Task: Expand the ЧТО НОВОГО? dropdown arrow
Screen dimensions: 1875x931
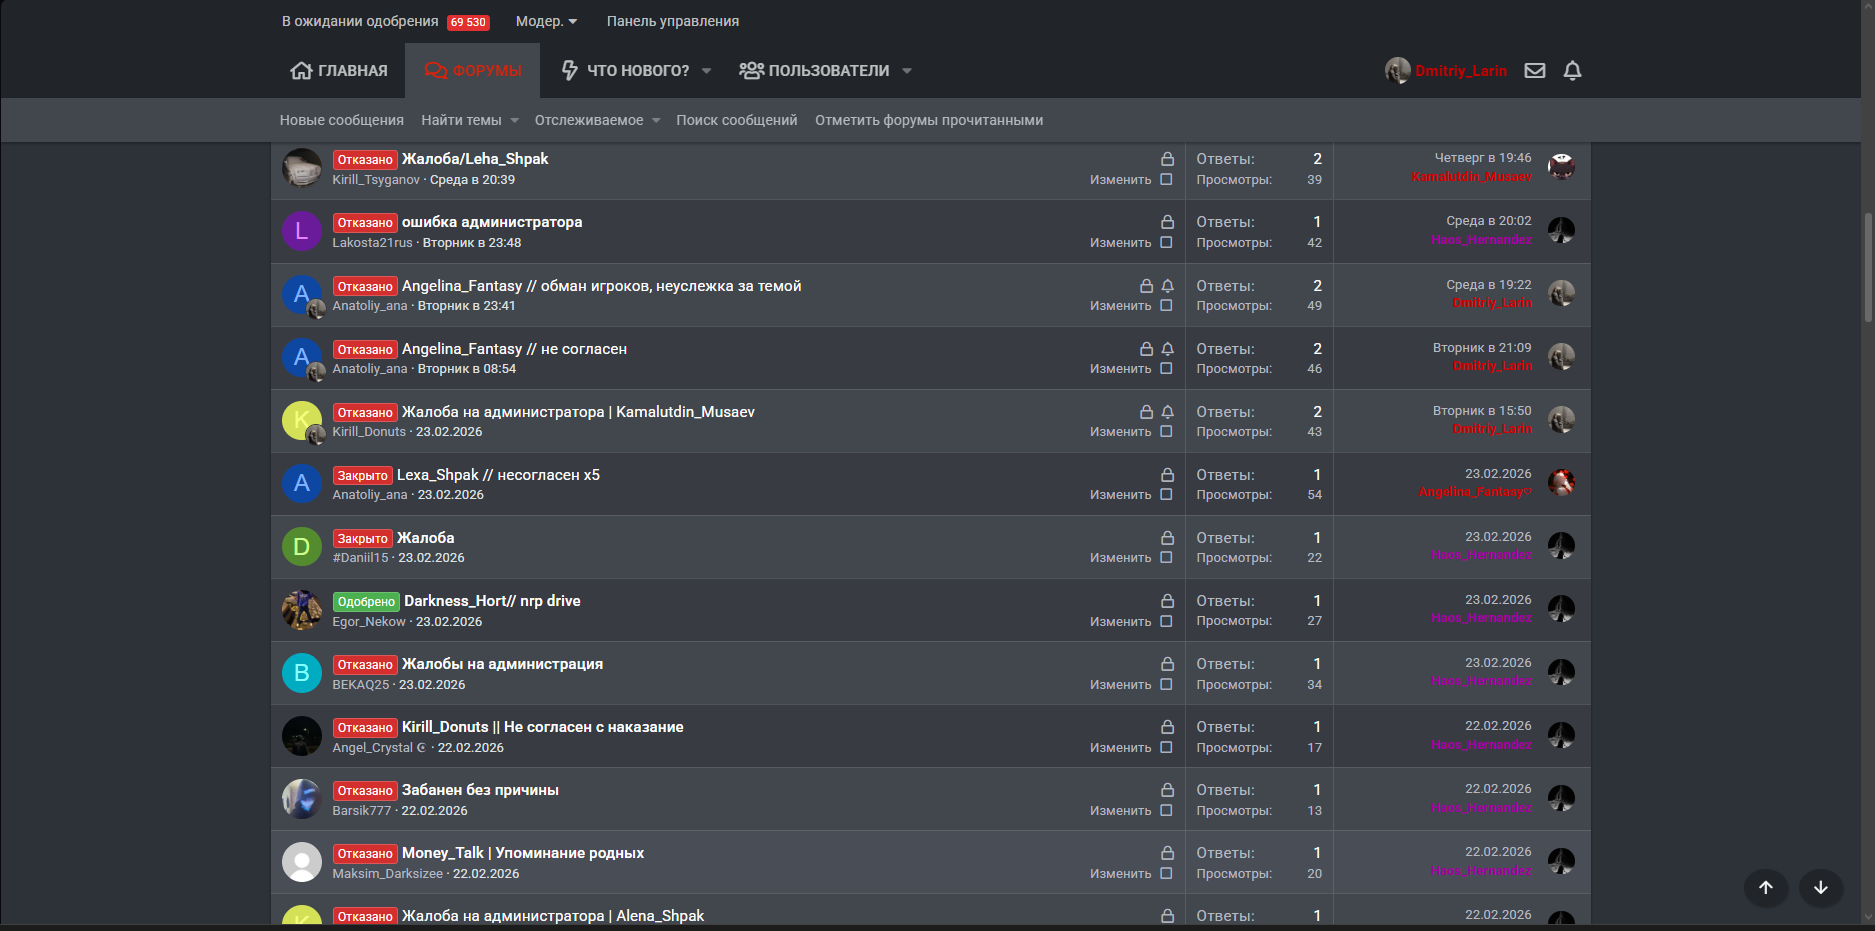Action: (x=706, y=70)
